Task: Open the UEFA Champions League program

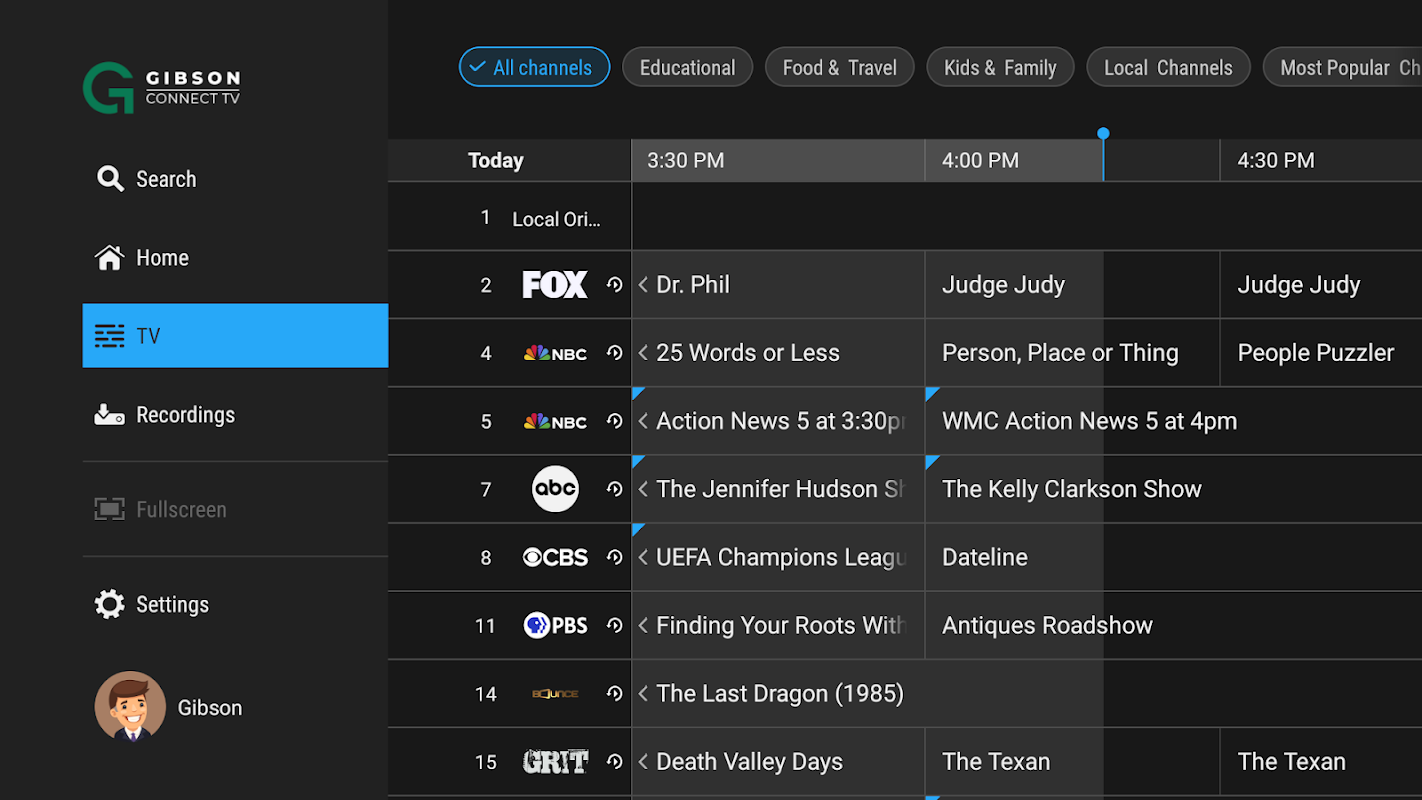Action: click(x=778, y=557)
